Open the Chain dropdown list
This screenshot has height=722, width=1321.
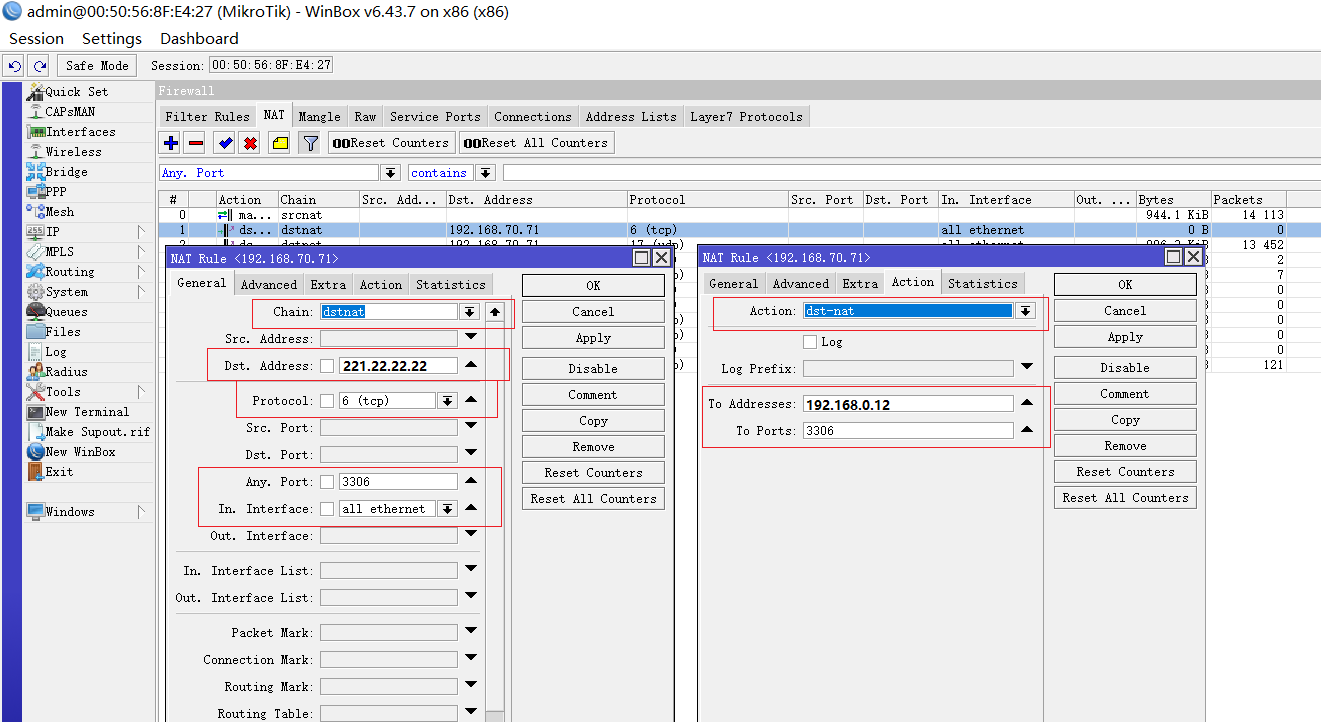(469, 312)
